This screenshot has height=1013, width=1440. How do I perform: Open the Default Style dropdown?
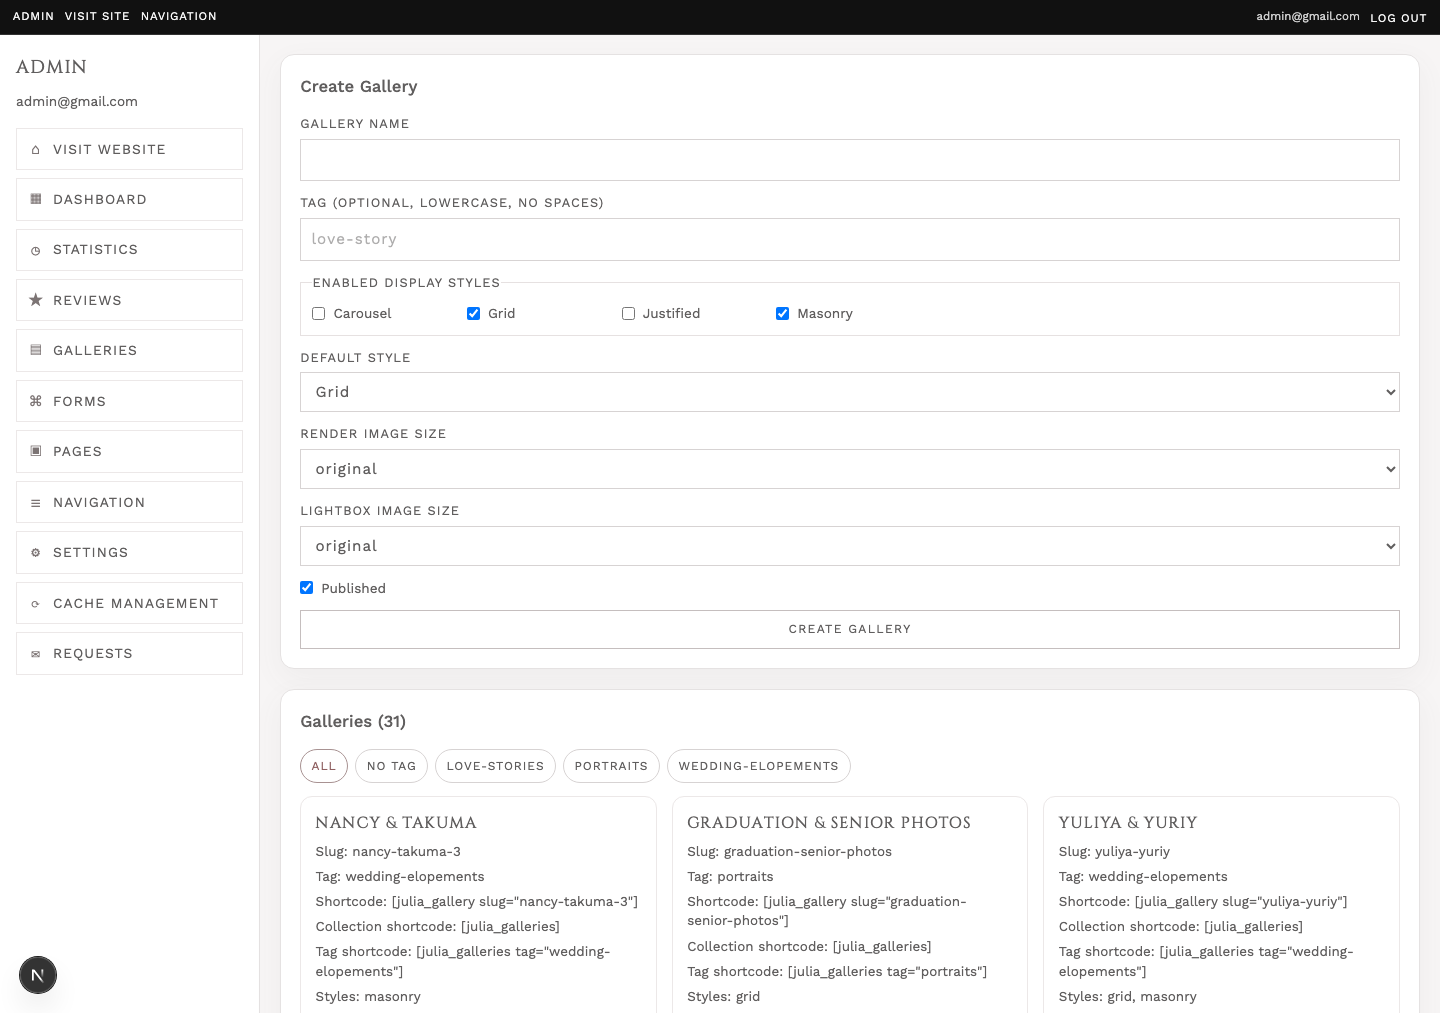click(850, 392)
